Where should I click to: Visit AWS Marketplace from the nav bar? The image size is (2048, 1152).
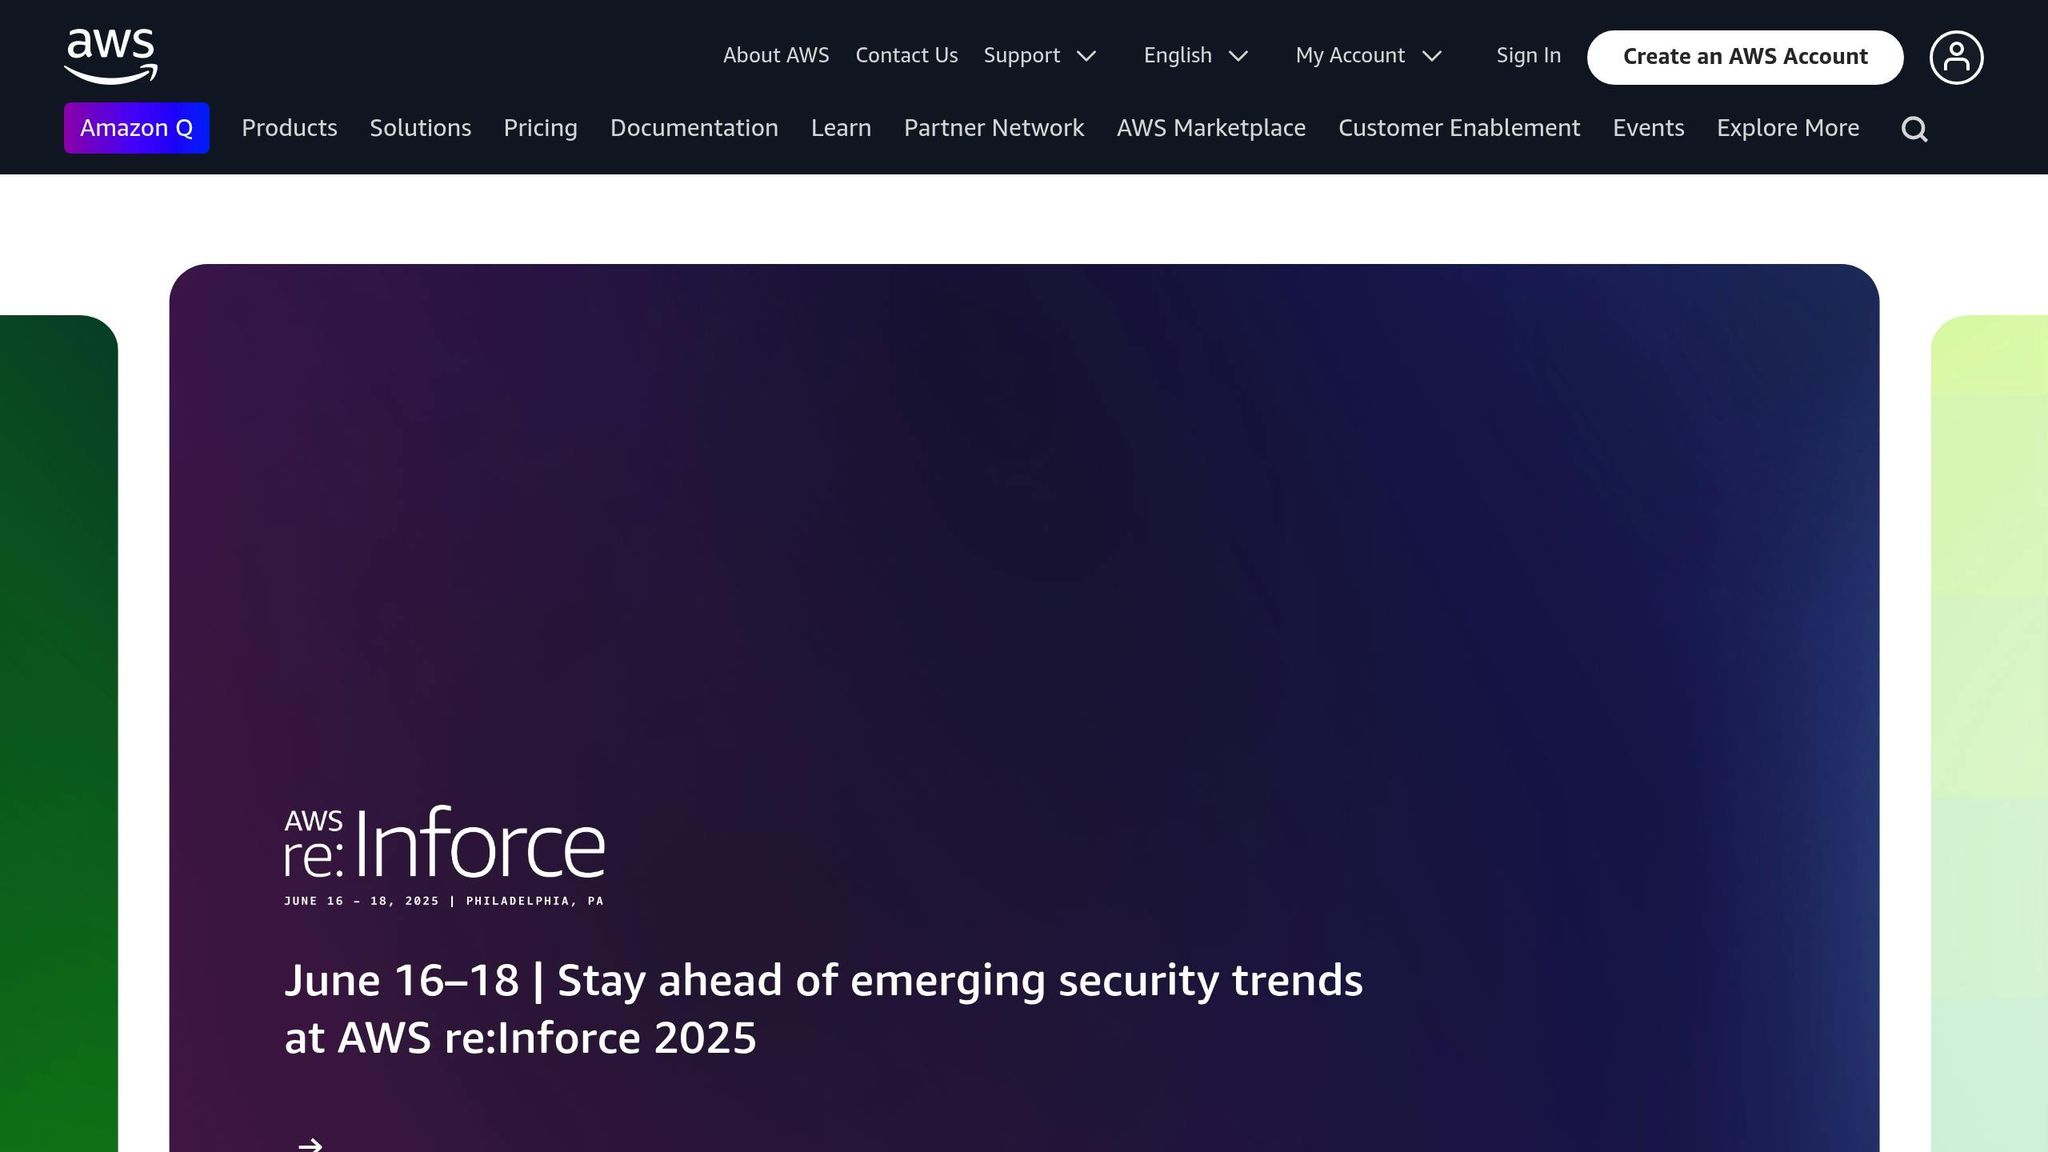(x=1211, y=128)
